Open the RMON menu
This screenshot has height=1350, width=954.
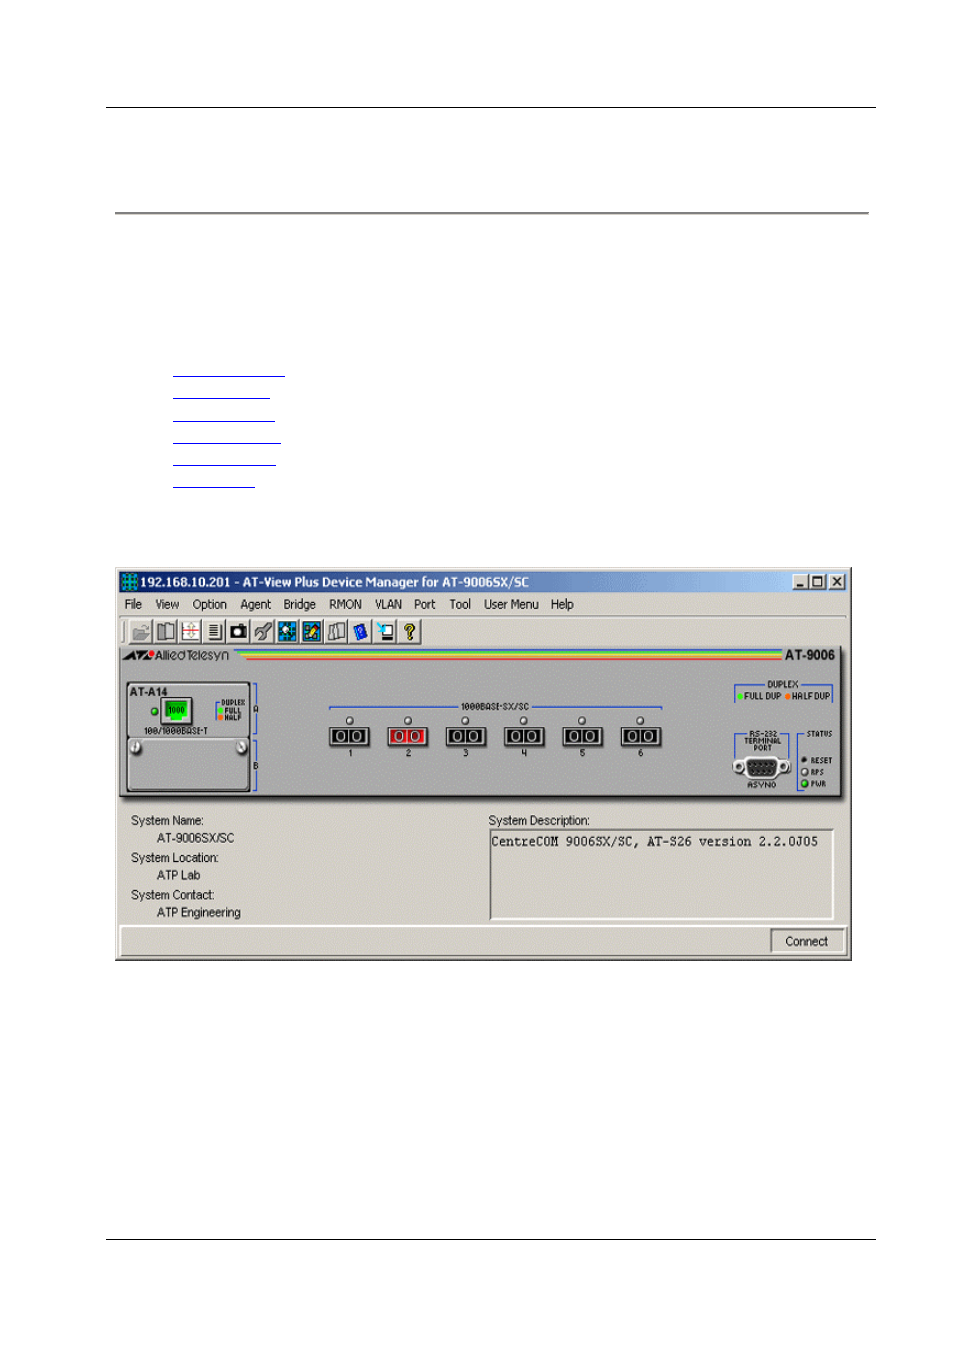click(345, 604)
